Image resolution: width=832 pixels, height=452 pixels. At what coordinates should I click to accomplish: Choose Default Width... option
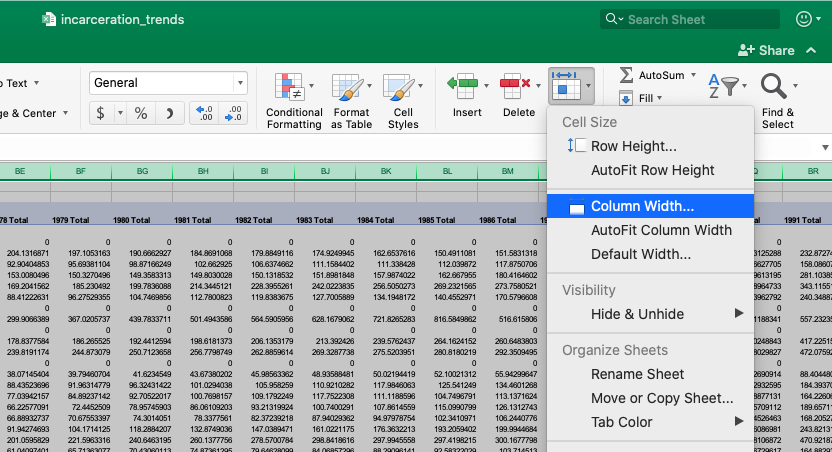[x=650, y=254]
